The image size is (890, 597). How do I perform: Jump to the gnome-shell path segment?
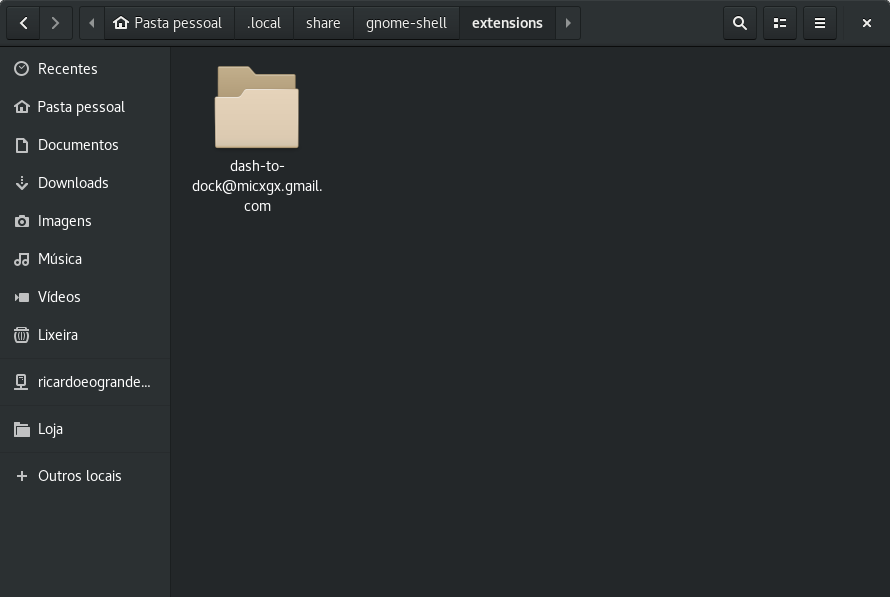[x=406, y=23]
